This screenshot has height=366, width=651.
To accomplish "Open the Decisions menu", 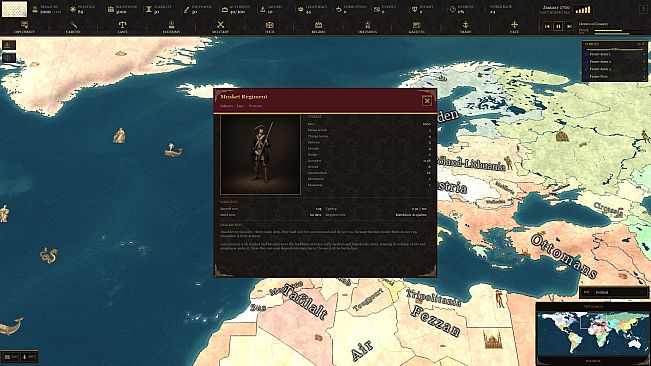I will [367, 27].
